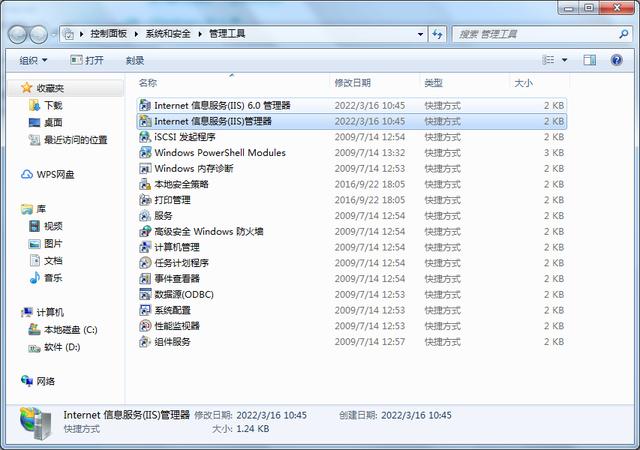Select the 组件服务 icon
640x450 pixels.
145,341
